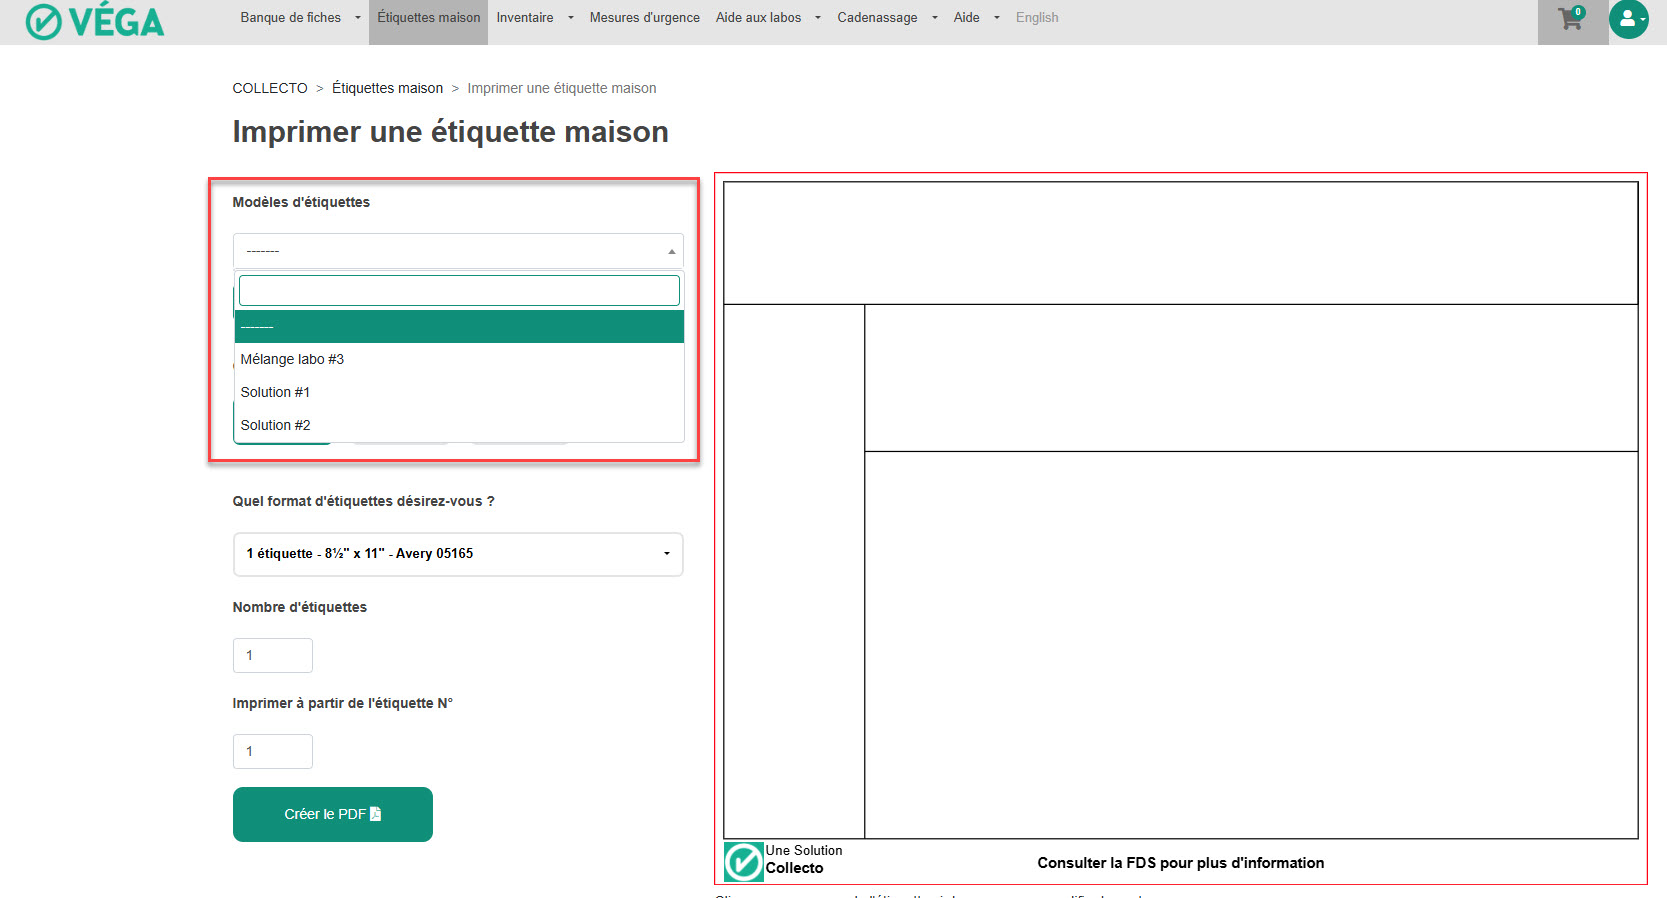Expand the Banque de fiches menu
Viewport: 1667px width, 898px height.
pyautogui.click(x=300, y=18)
